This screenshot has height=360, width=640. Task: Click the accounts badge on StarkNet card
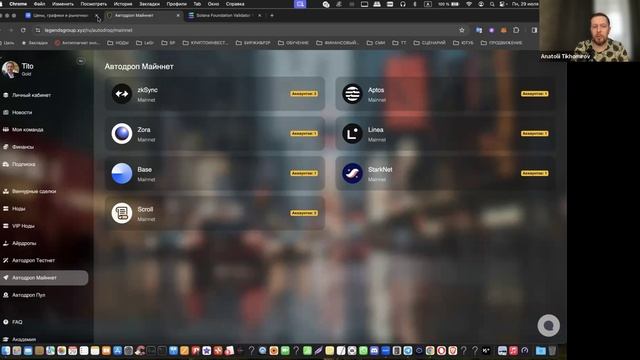[x=535, y=173]
